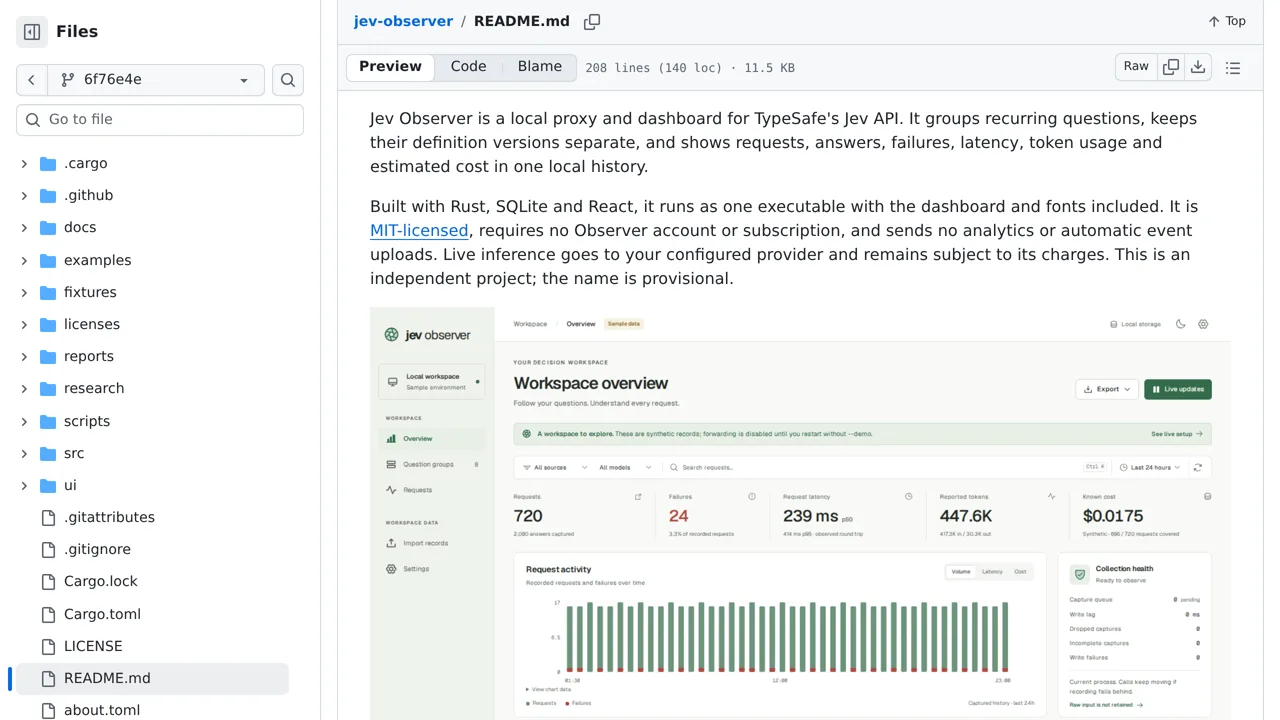Open the 6f76e4e branch selector dropdown
The height and width of the screenshot is (720, 1280).
156,80
